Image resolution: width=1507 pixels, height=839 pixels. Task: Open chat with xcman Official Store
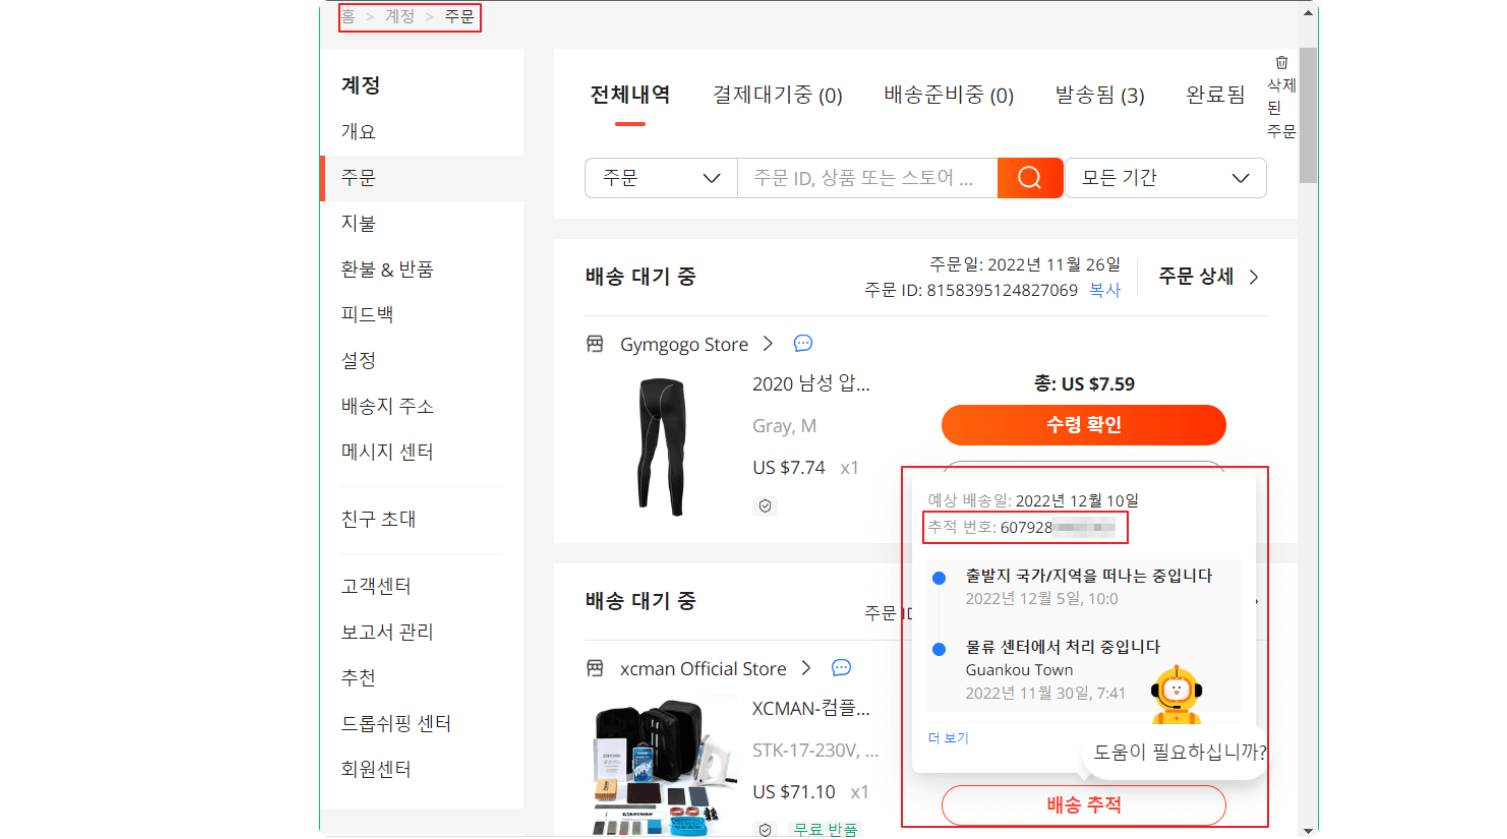(x=841, y=668)
